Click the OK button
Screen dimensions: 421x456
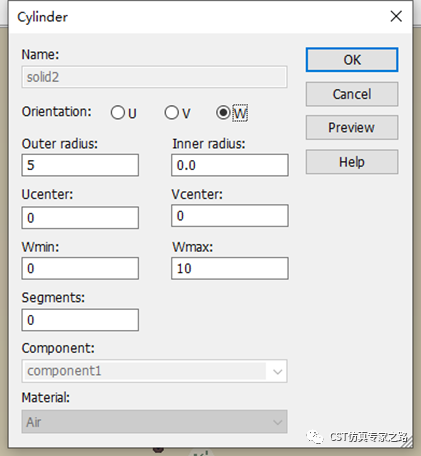(352, 60)
